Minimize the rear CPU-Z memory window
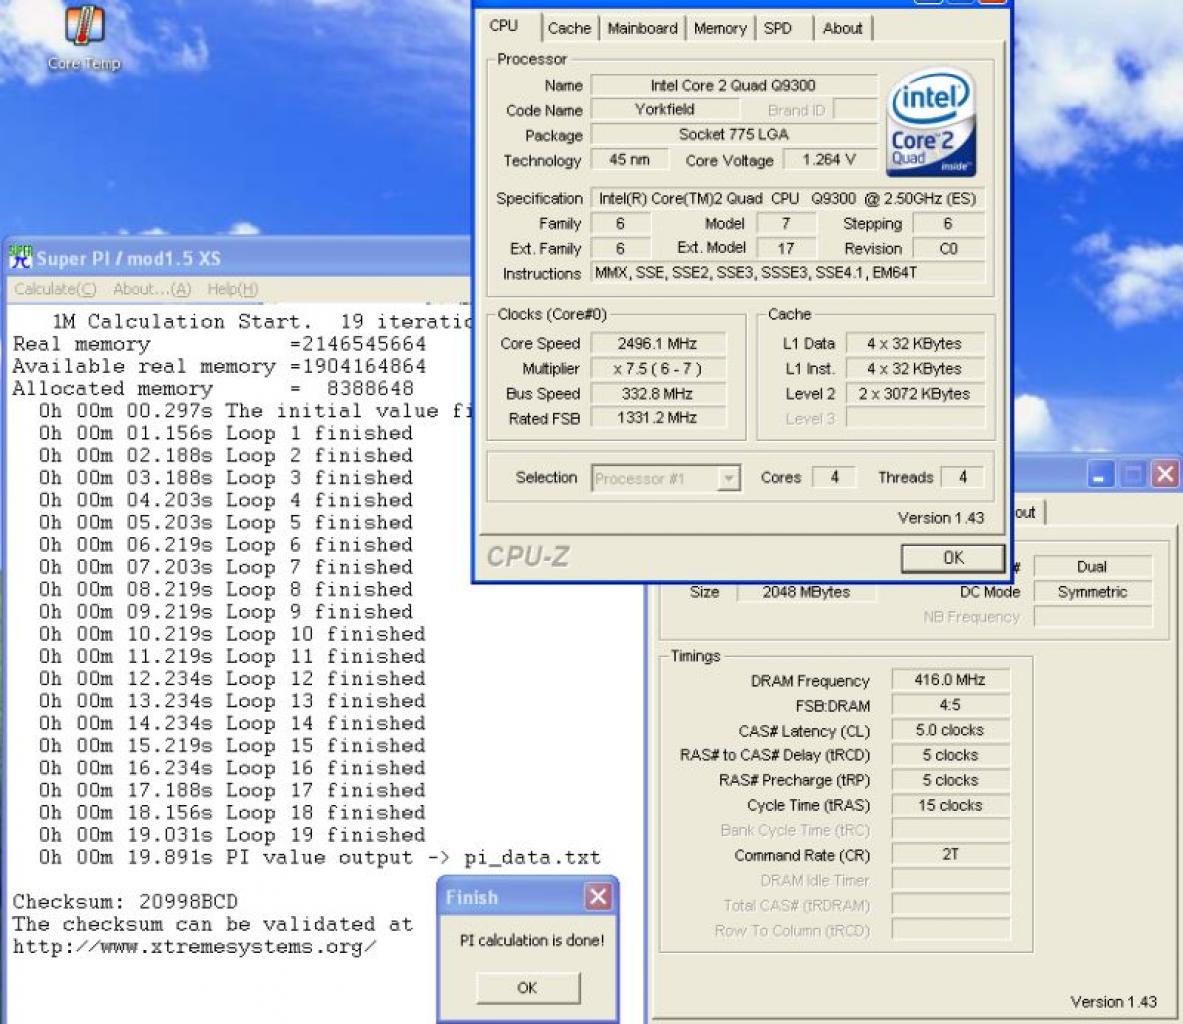Image resolution: width=1183 pixels, height=1024 pixels. click(x=1101, y=474)
